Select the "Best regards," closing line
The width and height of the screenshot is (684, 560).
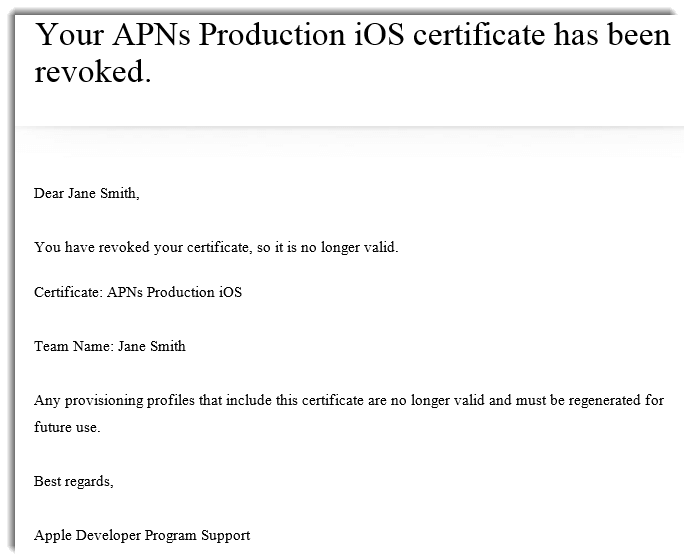(74, 481)
